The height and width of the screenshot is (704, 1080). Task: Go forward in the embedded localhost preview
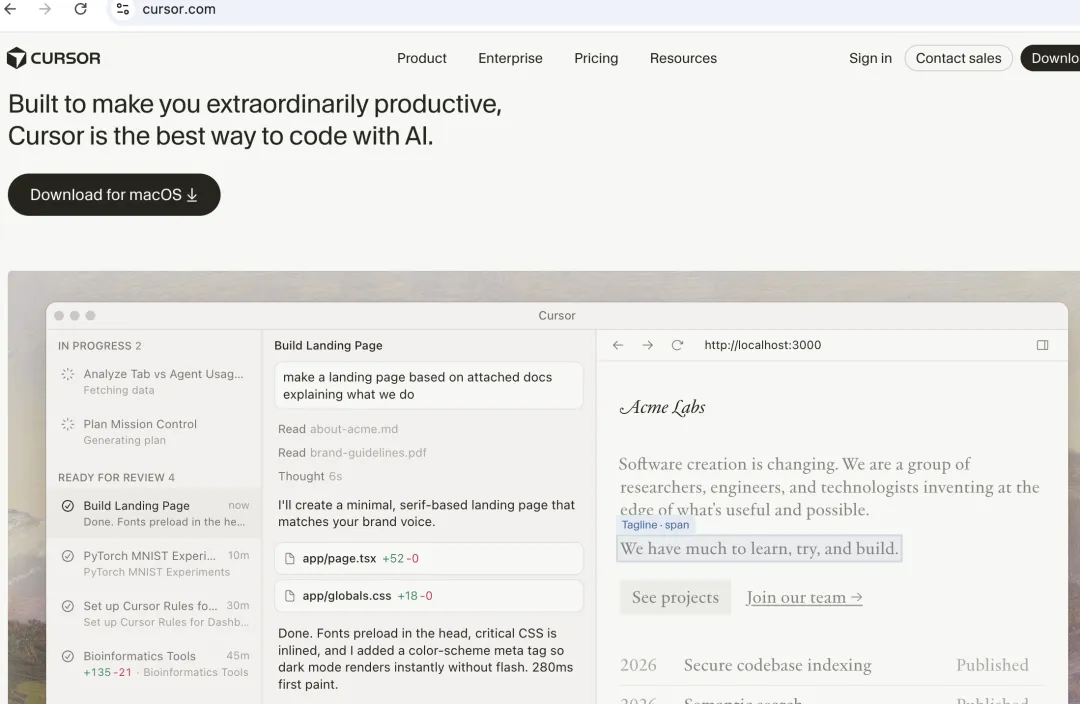coord(647,345)
